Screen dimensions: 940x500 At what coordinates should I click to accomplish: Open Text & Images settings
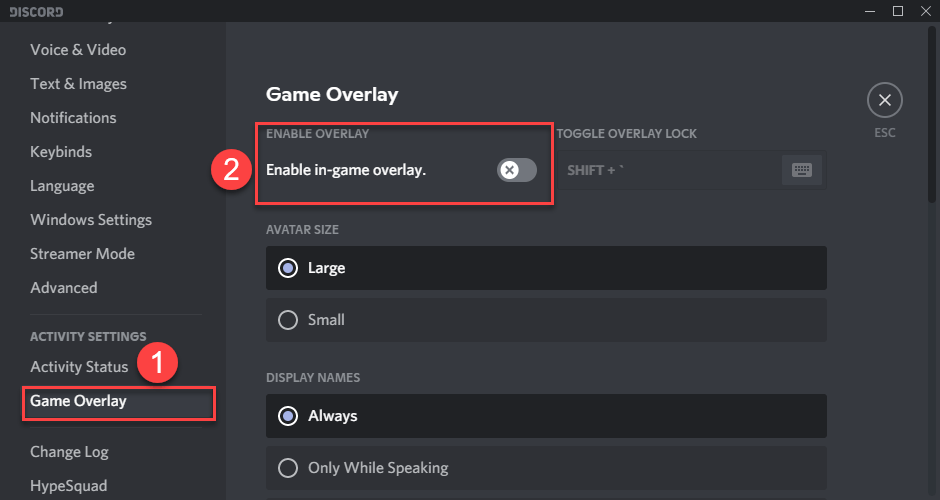(x=79, y=84)
